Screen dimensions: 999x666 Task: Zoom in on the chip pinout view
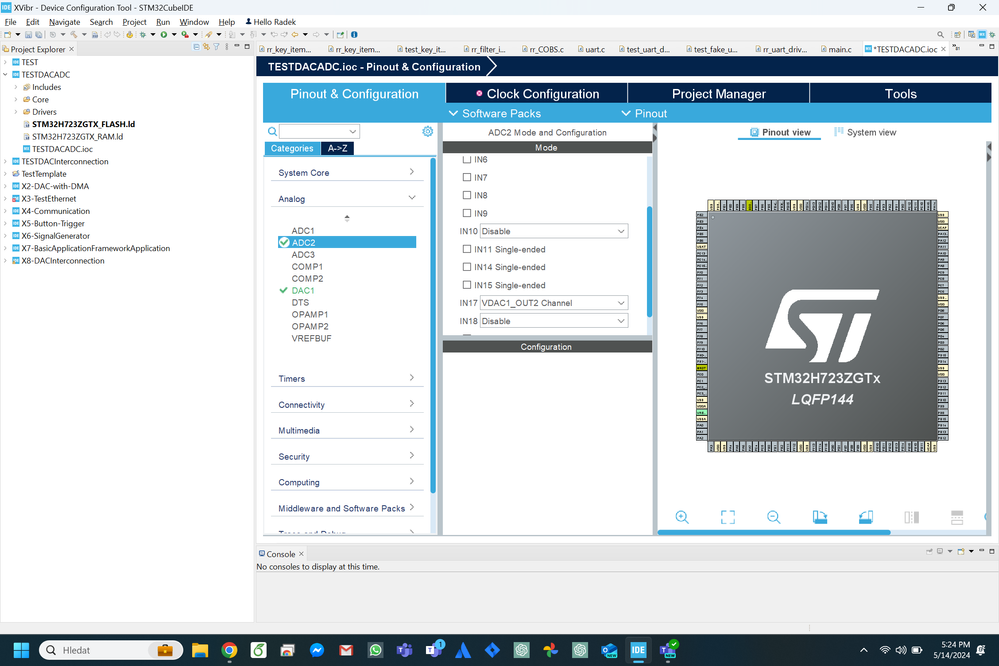tap(682, 517)
